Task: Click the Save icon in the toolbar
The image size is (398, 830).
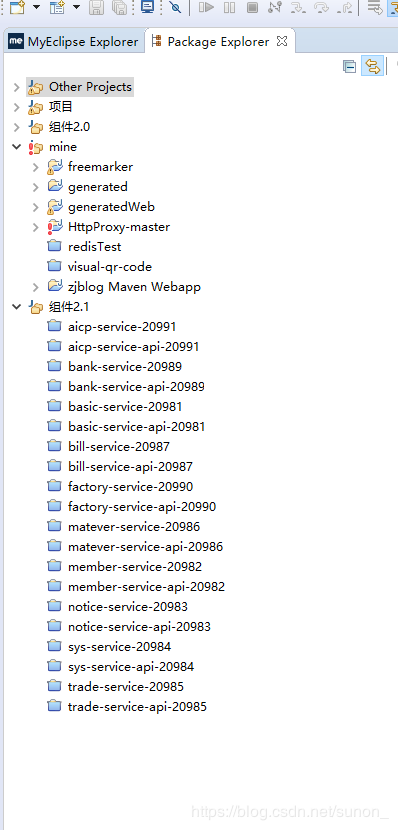Action: pos(96,7)
